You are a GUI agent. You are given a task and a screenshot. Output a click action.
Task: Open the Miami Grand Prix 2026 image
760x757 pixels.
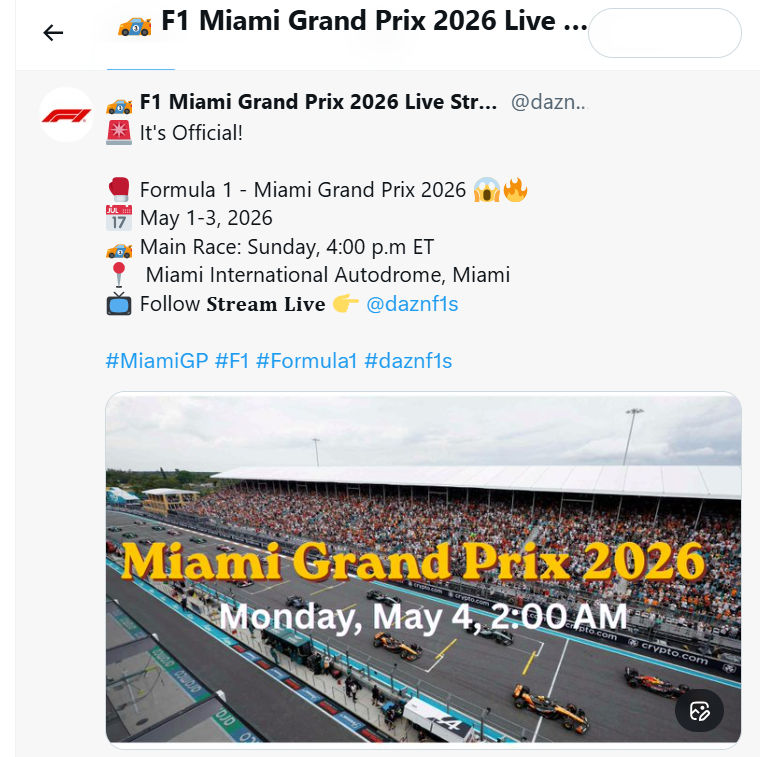(423, 569)
